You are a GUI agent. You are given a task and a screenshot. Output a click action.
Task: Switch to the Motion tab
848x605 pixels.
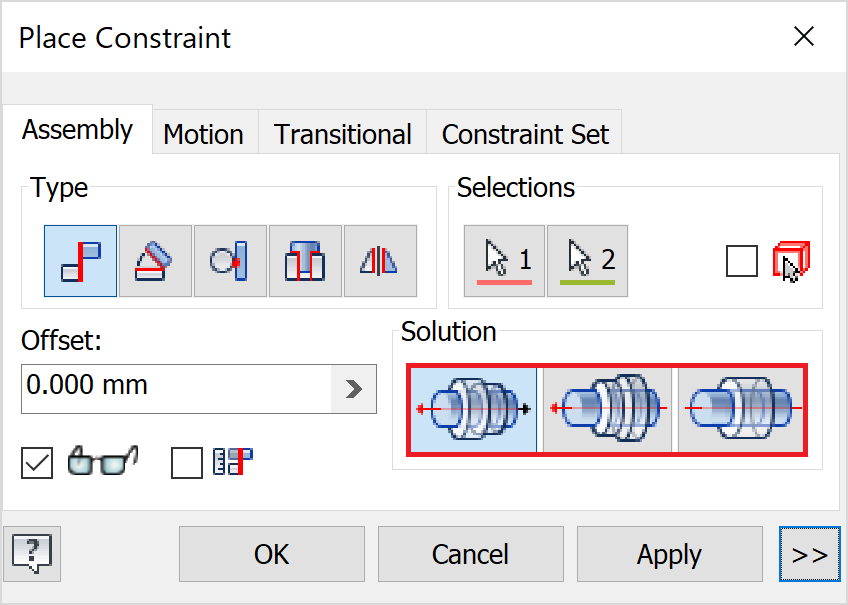(x=204, y=134)
